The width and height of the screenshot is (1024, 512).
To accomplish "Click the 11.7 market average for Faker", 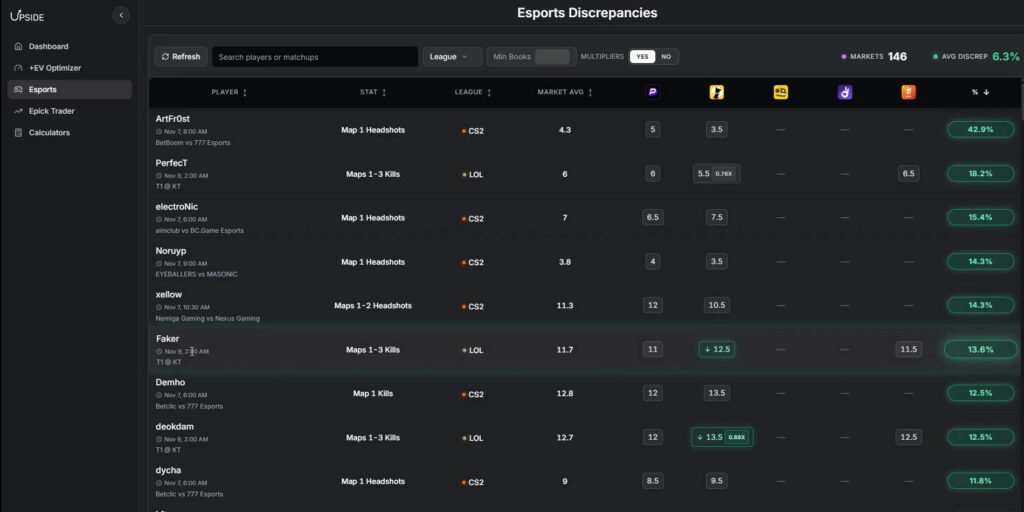I will [565, 350].
